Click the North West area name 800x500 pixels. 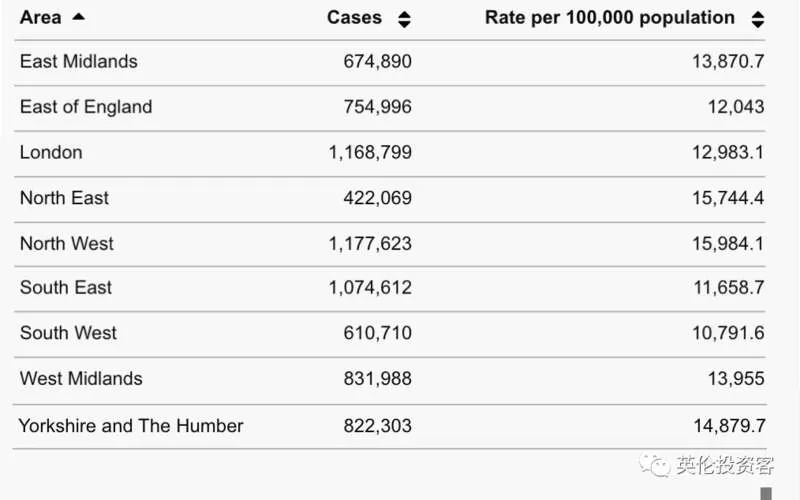click(66, 243)
